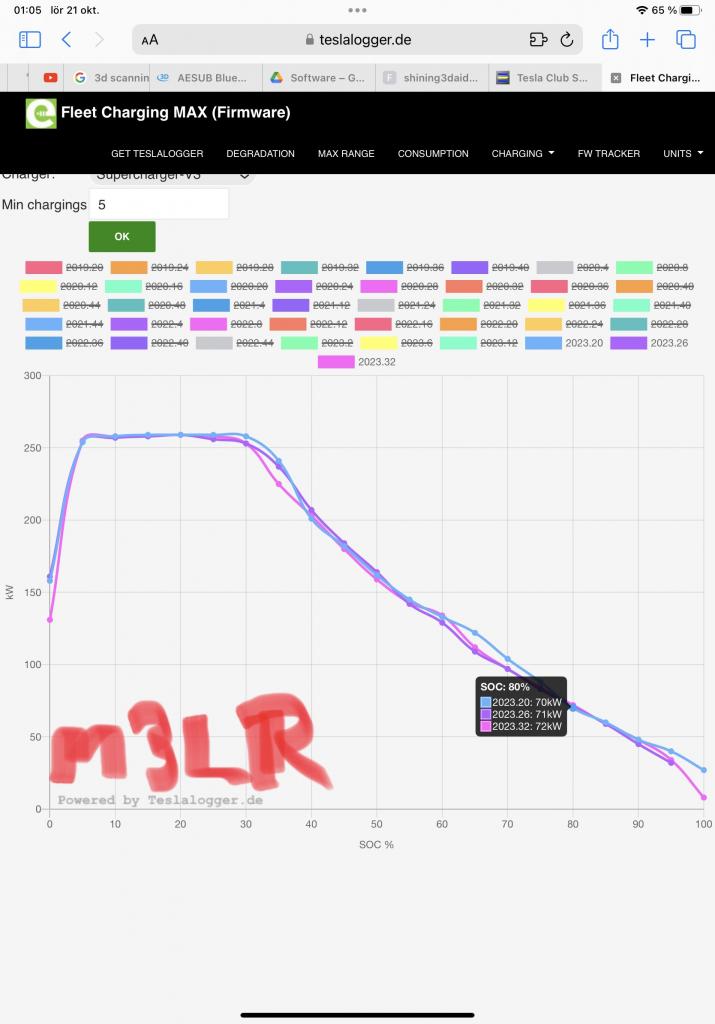Close the Fleet Charging tab via X
The height and width of the screenshot is (1024, 715).
(x=616, y=78)
